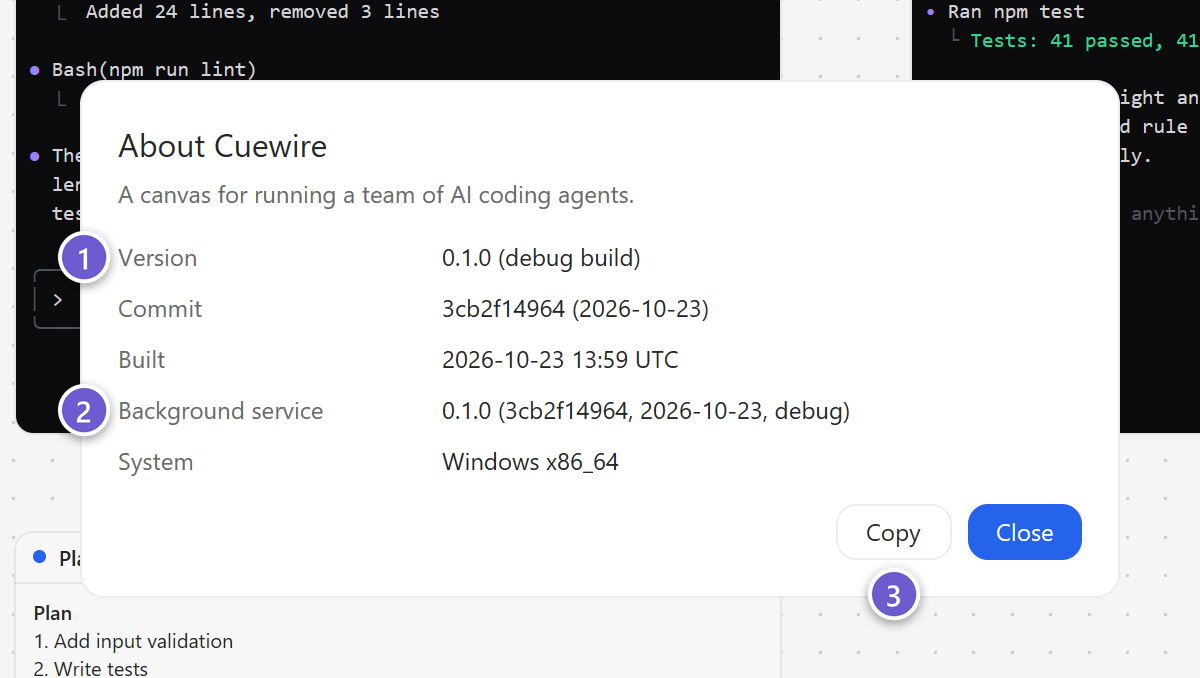Click the 'A canvas for running a team' description
This screenshot has height=678, width=1200.
click(x=376, y=195)
